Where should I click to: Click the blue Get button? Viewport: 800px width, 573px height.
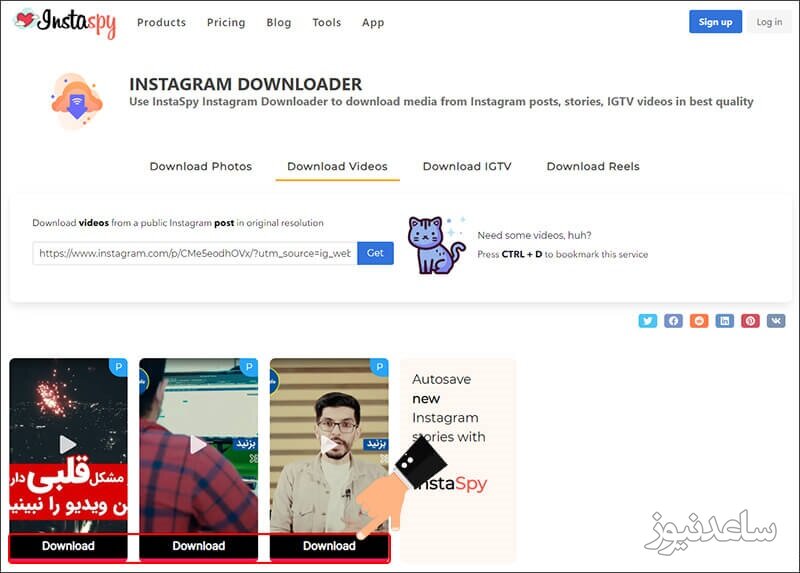[375, 253]
